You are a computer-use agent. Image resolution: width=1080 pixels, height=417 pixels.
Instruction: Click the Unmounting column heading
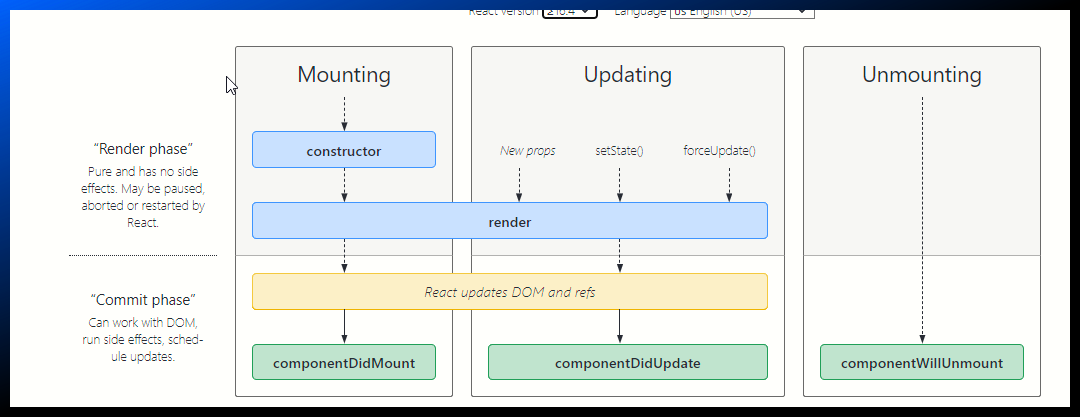(x=921, y=75)
